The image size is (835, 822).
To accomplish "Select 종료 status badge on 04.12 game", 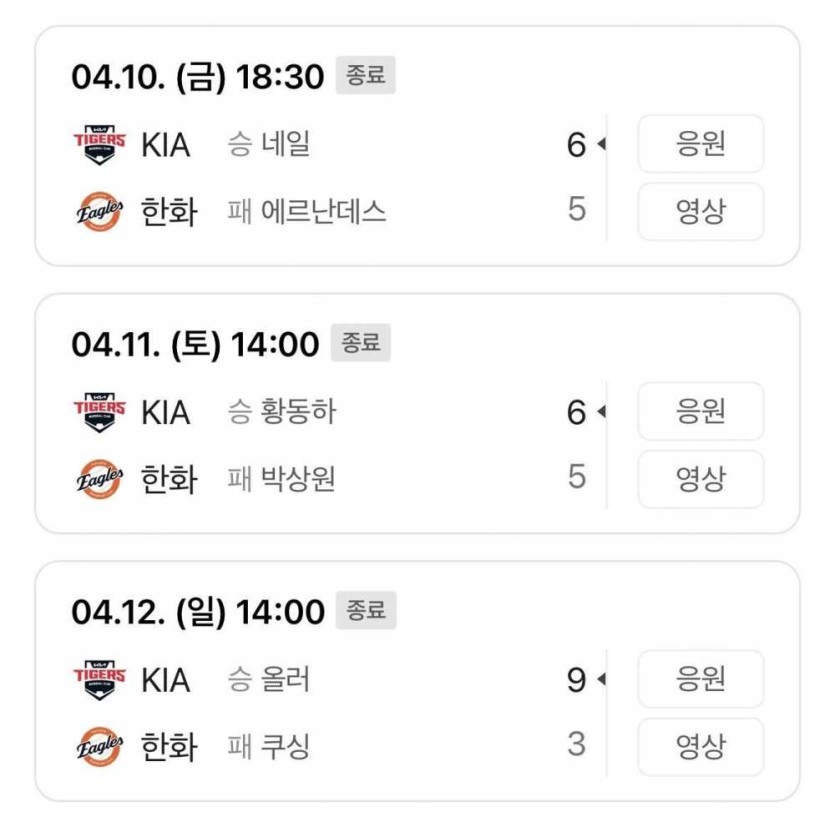I will tap(365, 611).
